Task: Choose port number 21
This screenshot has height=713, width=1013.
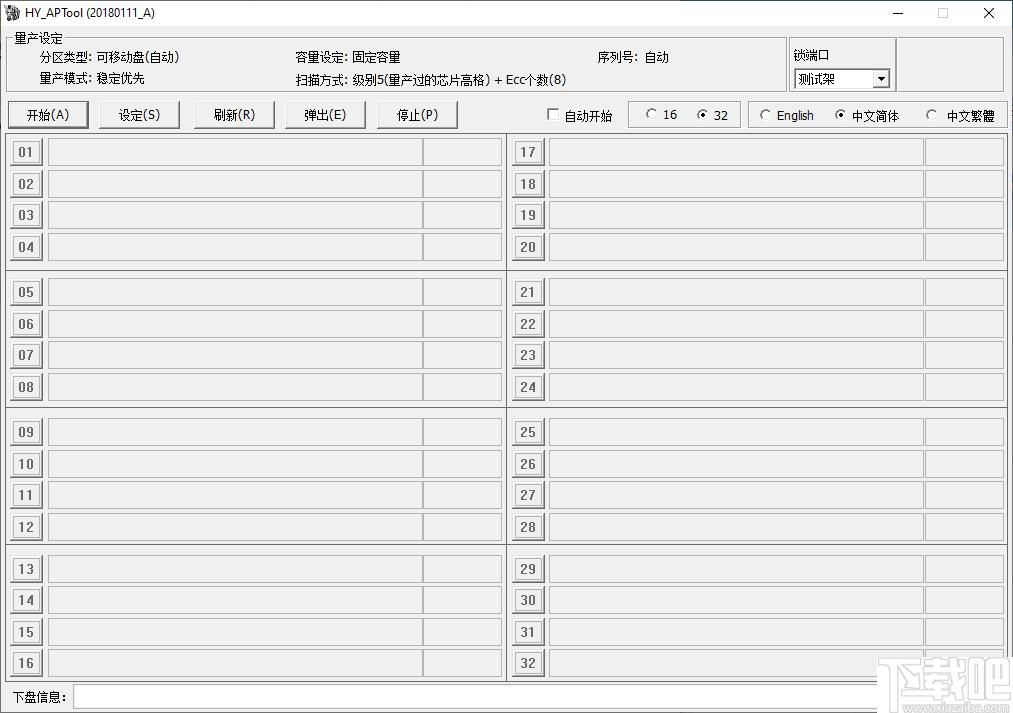Action: (528, 292)
